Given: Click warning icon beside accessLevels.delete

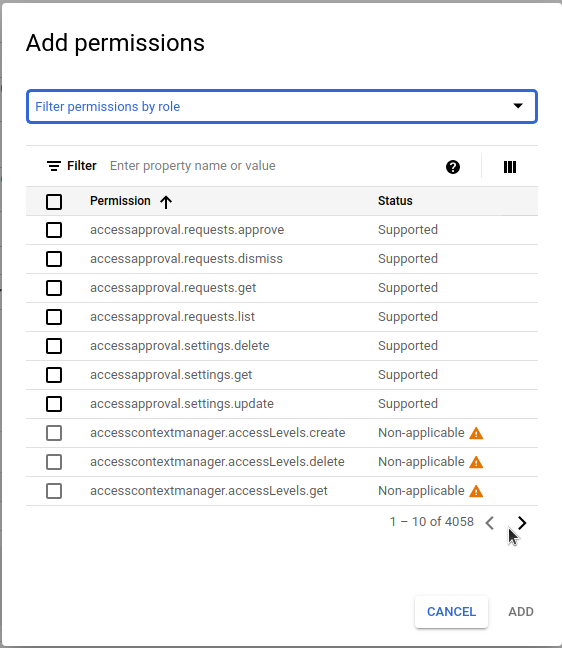Looking at the screenshot, I should (476, 462).
